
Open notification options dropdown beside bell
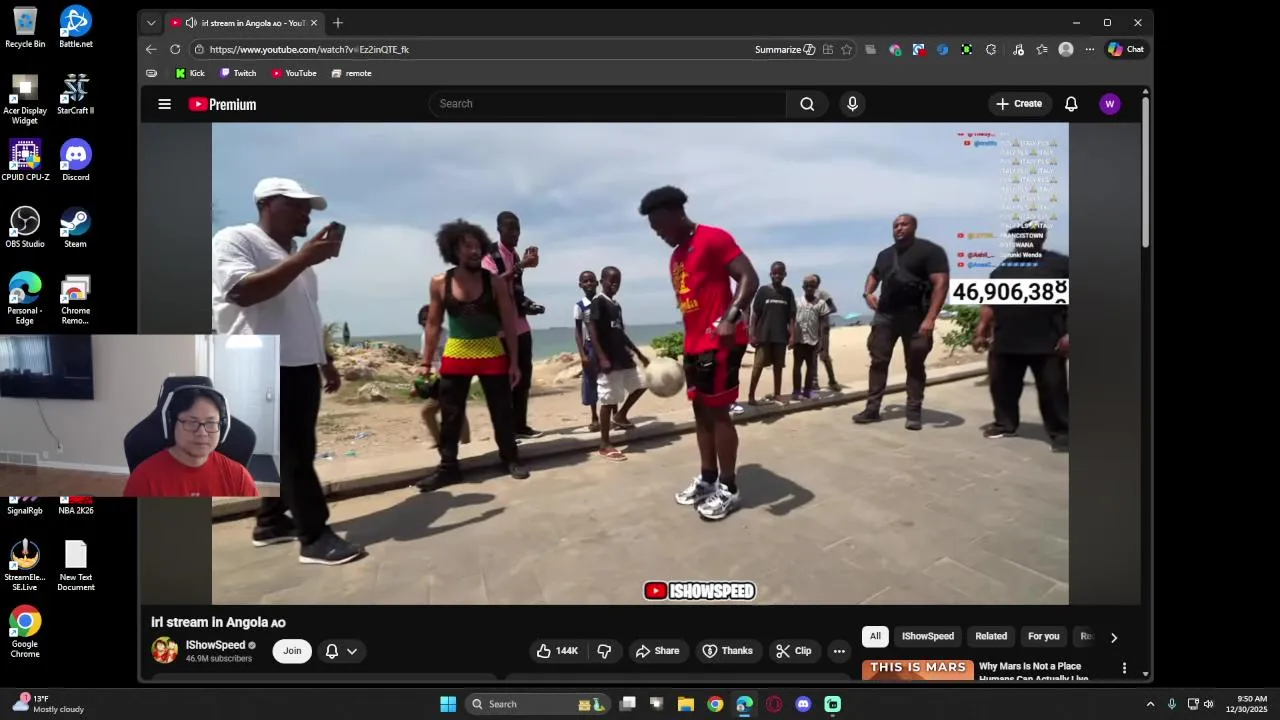pos(352,651)
